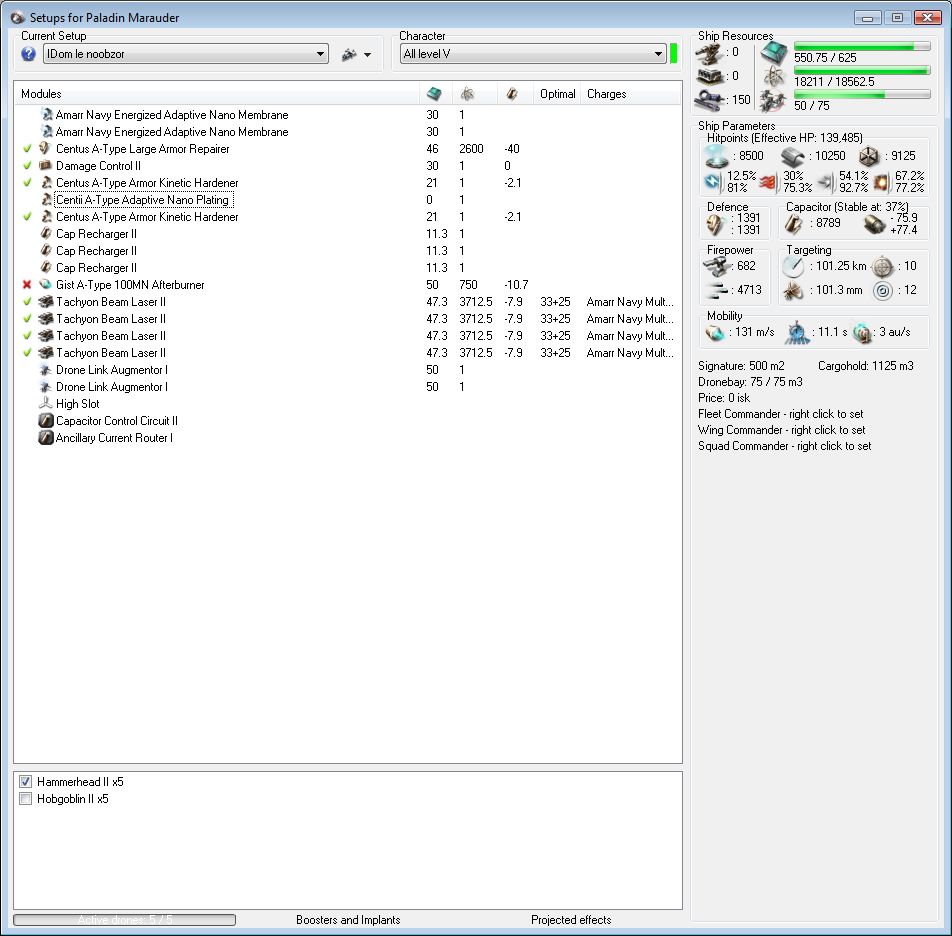Image resolution: width=952 pixels, height=936 pixels.
Task: Click the CPU column header icon
Action: [434, 93]
